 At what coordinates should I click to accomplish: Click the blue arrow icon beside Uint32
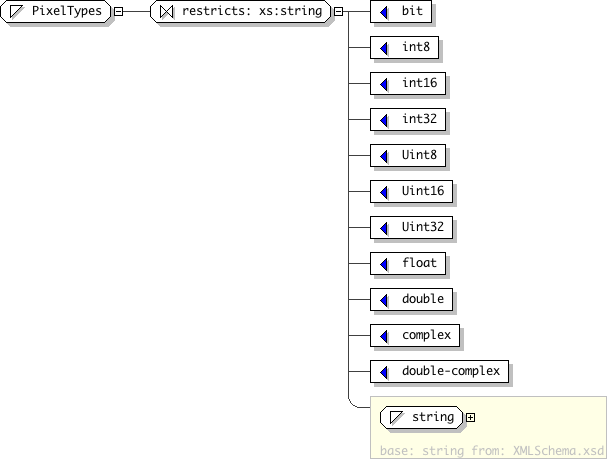tap(384, 228)
